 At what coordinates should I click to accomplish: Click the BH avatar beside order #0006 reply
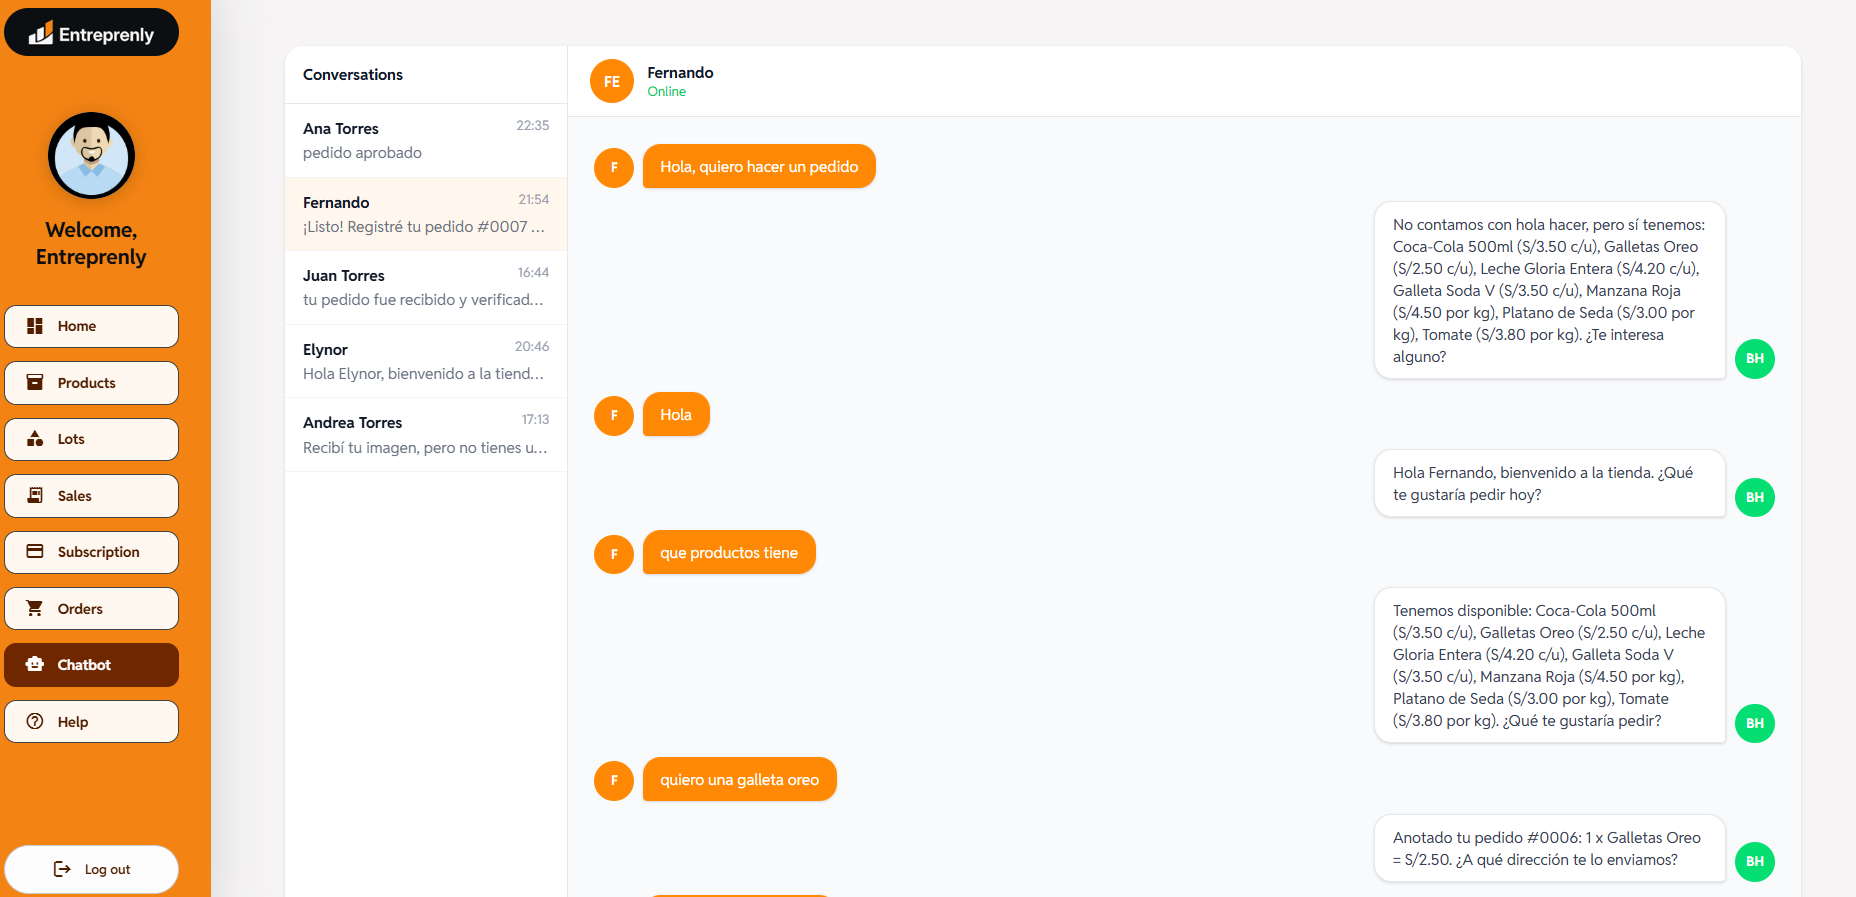pyautogui.click(x=1755, y=861)
